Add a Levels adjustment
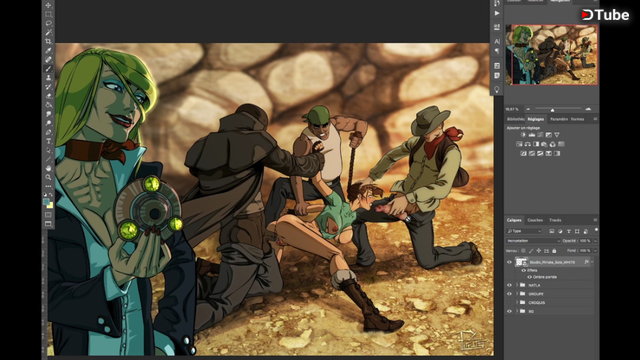The width and height of the screenshot is (640, 360). click(532, 135)
